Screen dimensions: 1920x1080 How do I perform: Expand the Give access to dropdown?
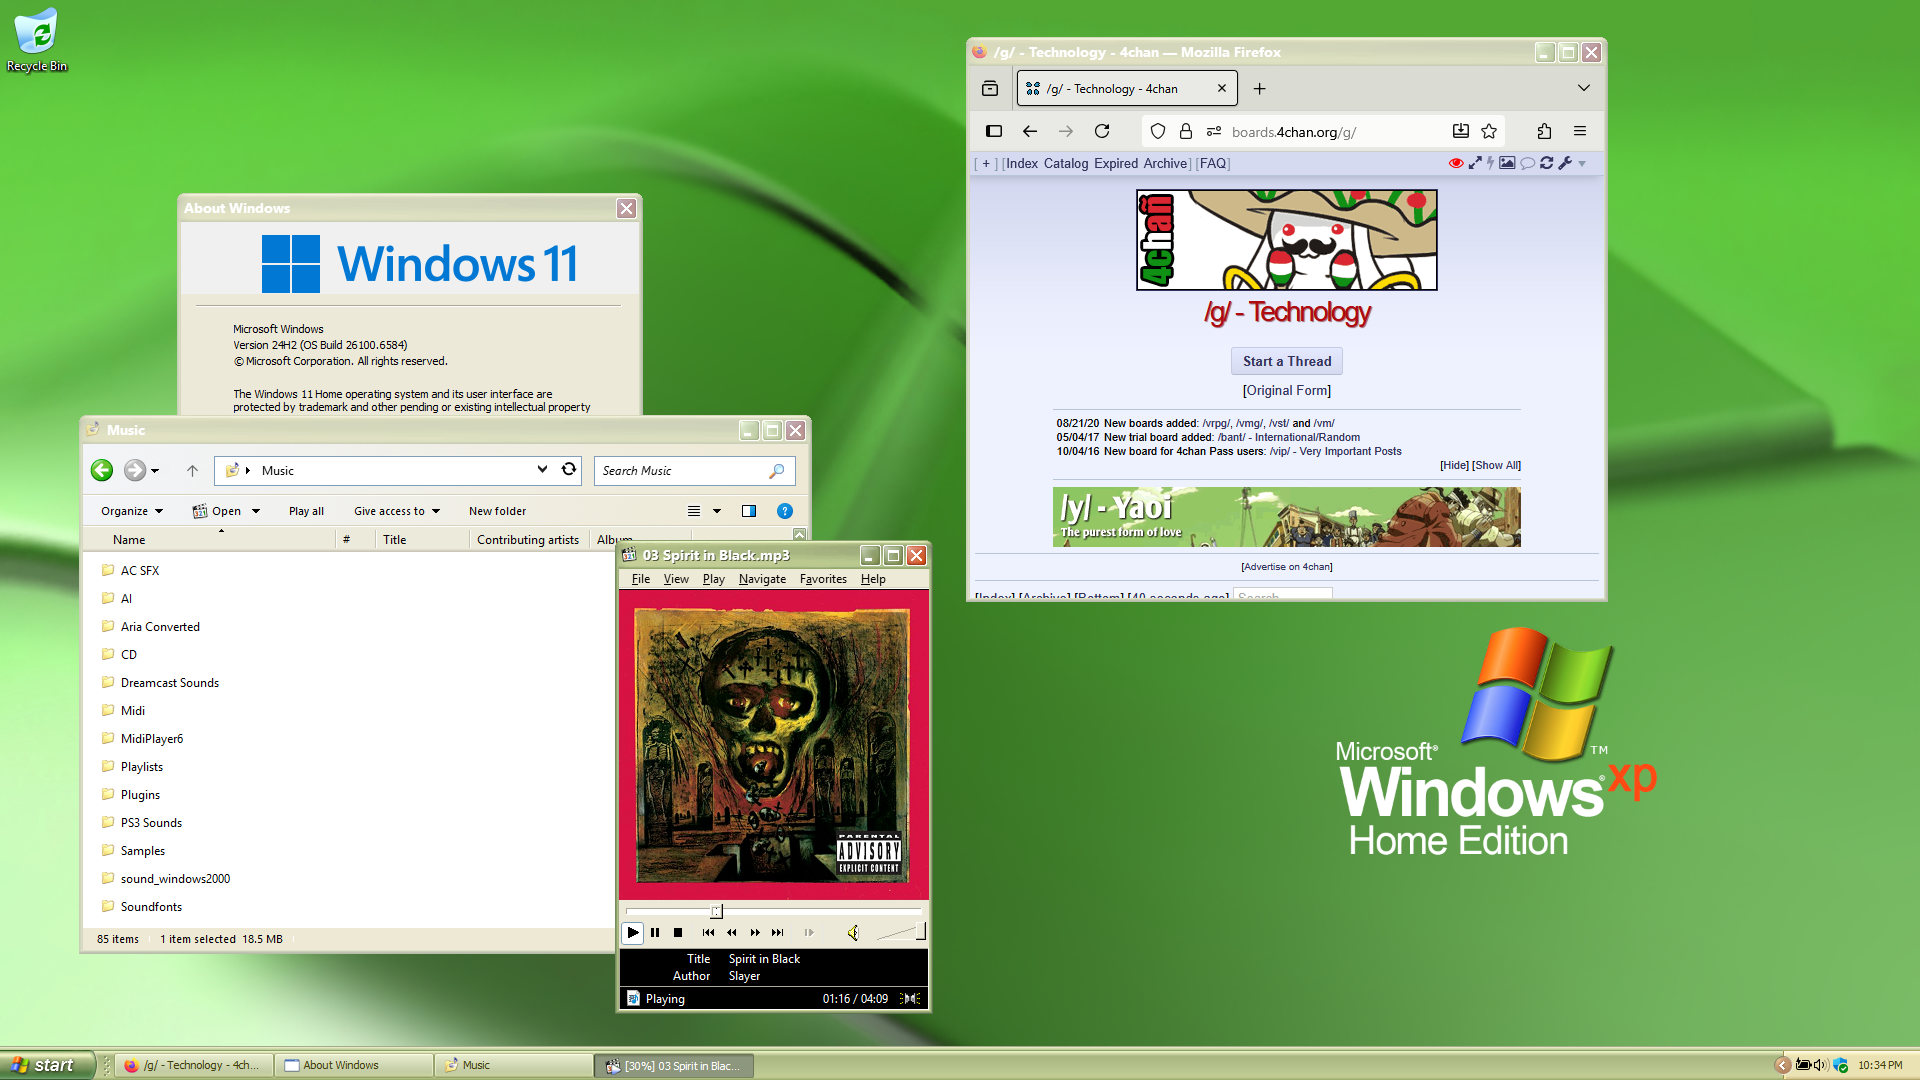(x=396, y=511)
